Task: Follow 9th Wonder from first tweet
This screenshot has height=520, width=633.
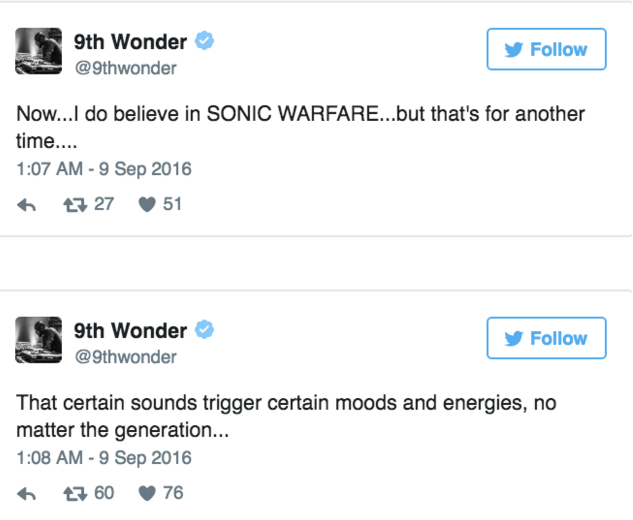Action: [546, 50]
